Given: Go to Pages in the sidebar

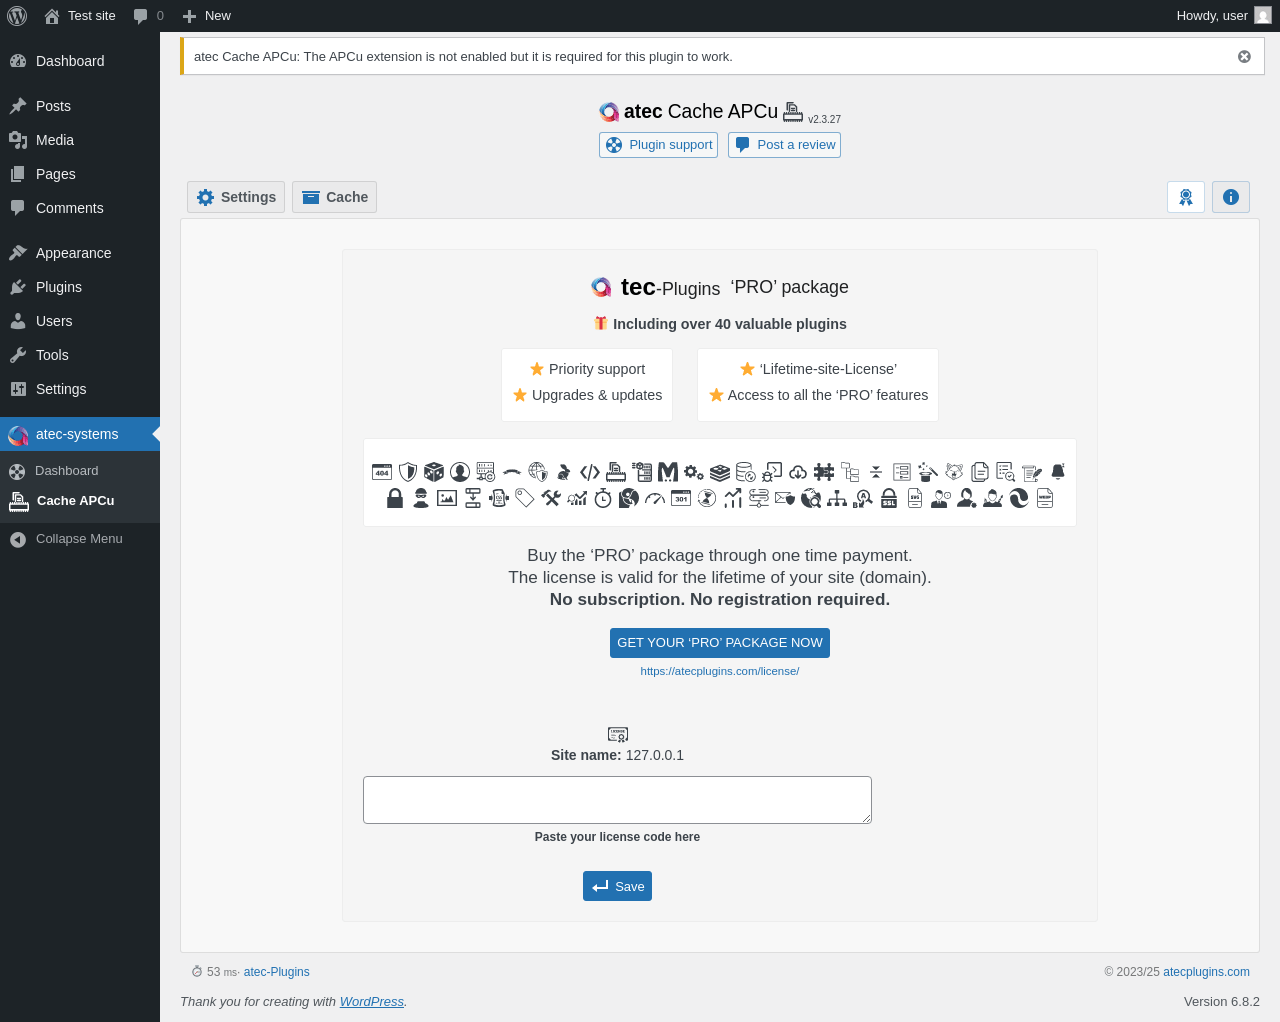Looking at the screenshot, I should (80, 174).
